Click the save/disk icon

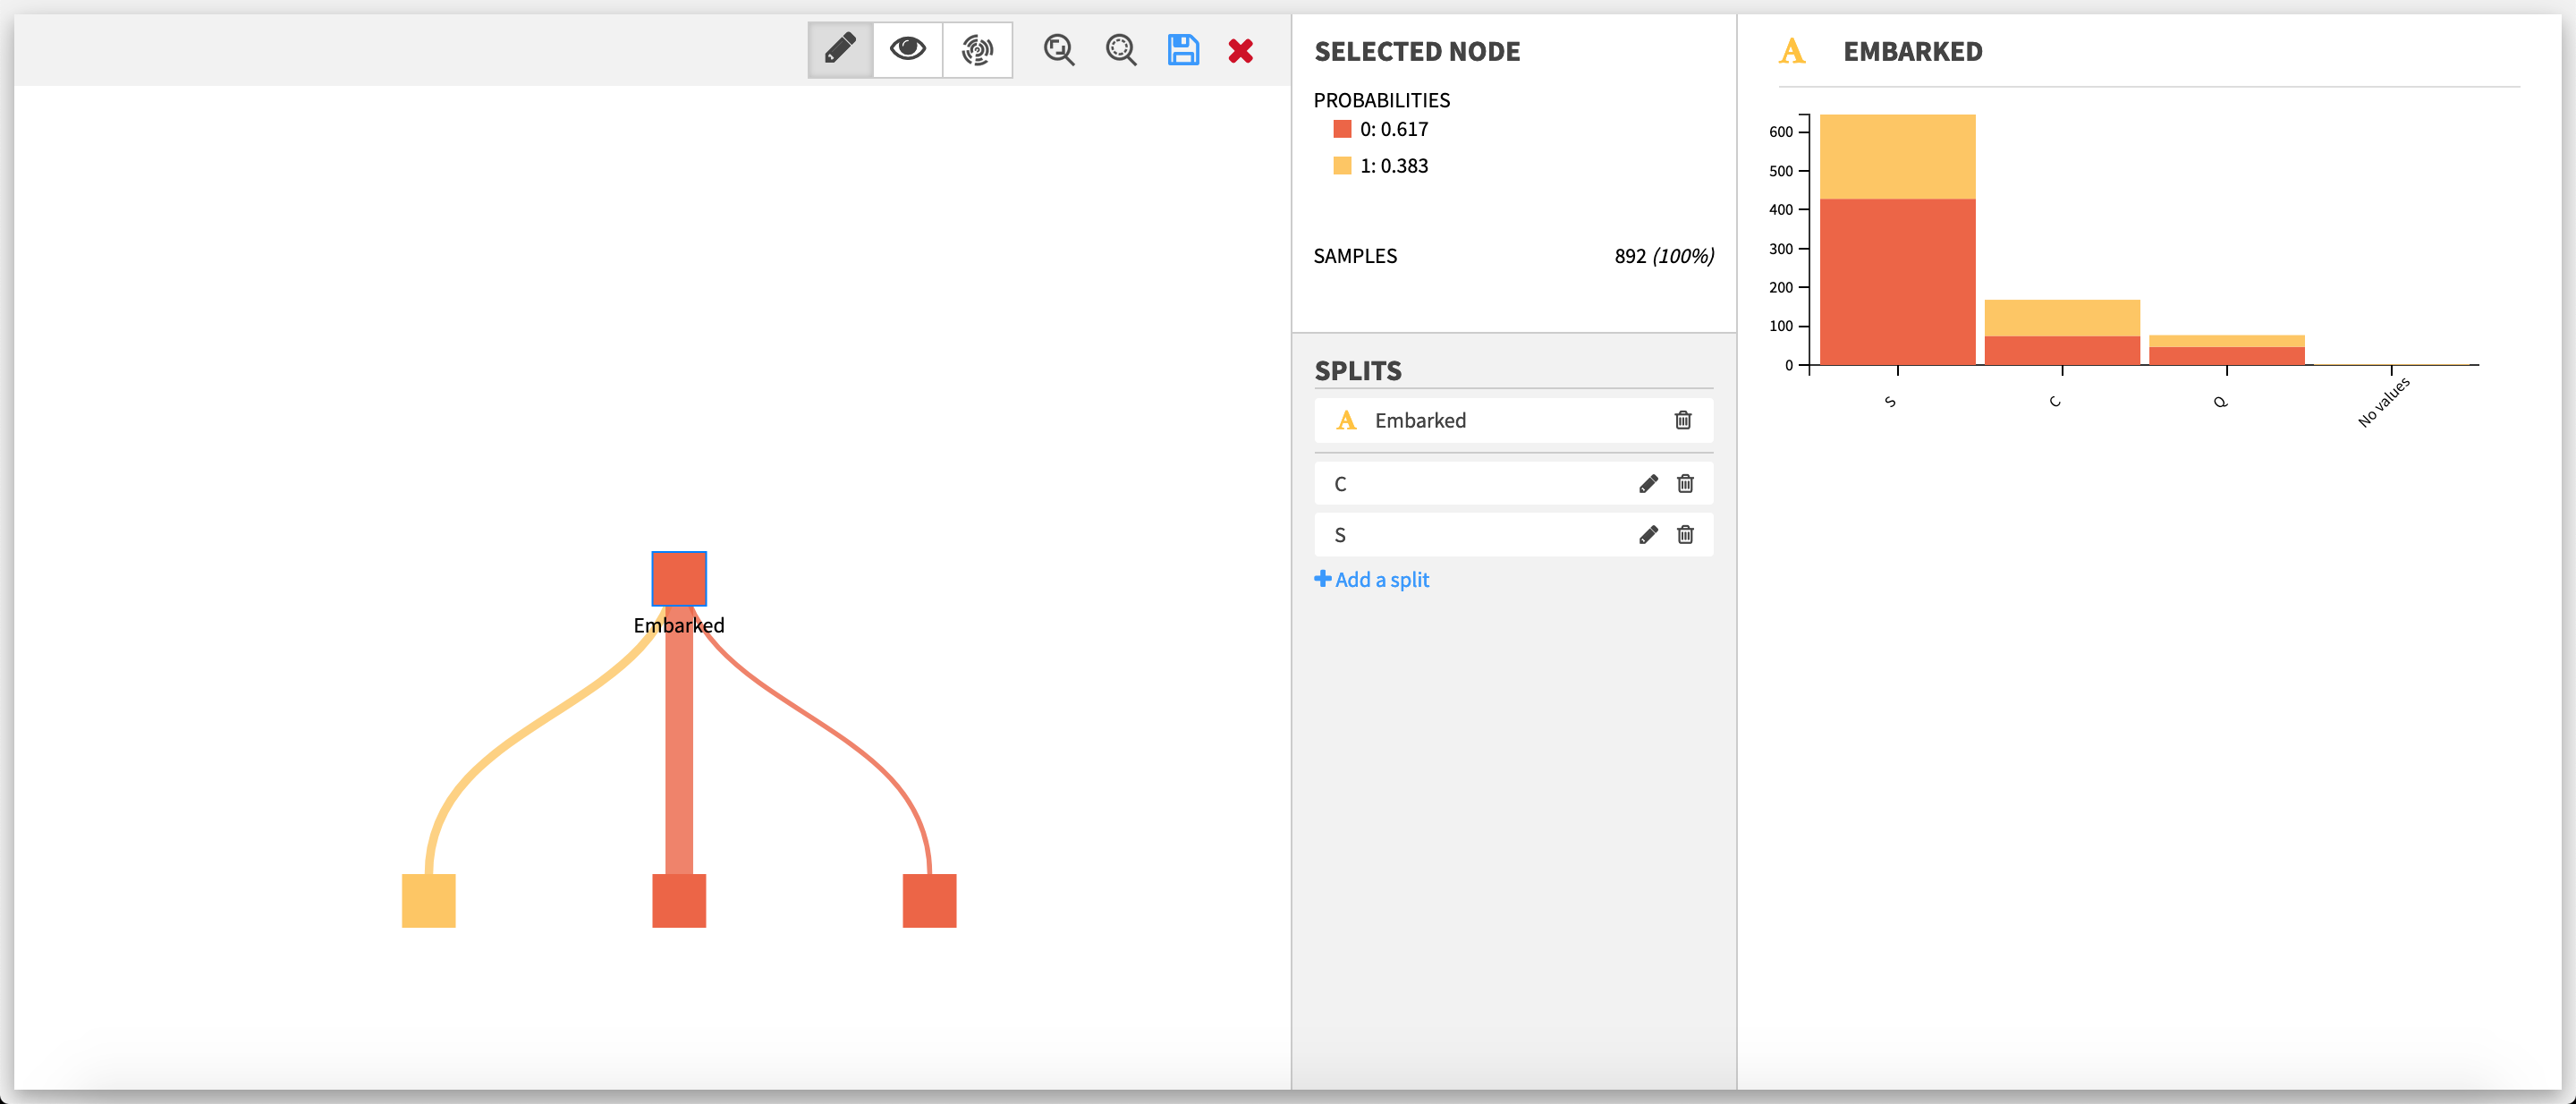1182,49
